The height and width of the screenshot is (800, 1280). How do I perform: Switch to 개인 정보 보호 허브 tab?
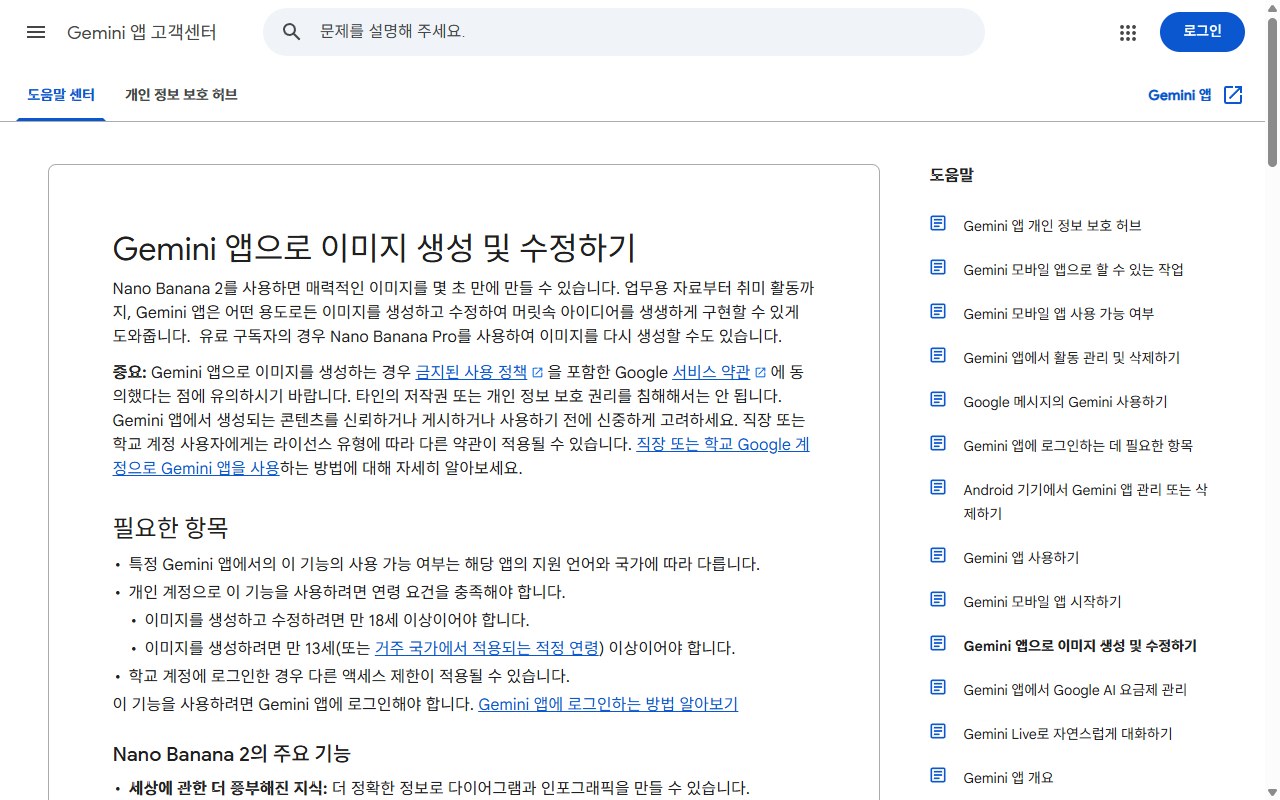point(181,95)
